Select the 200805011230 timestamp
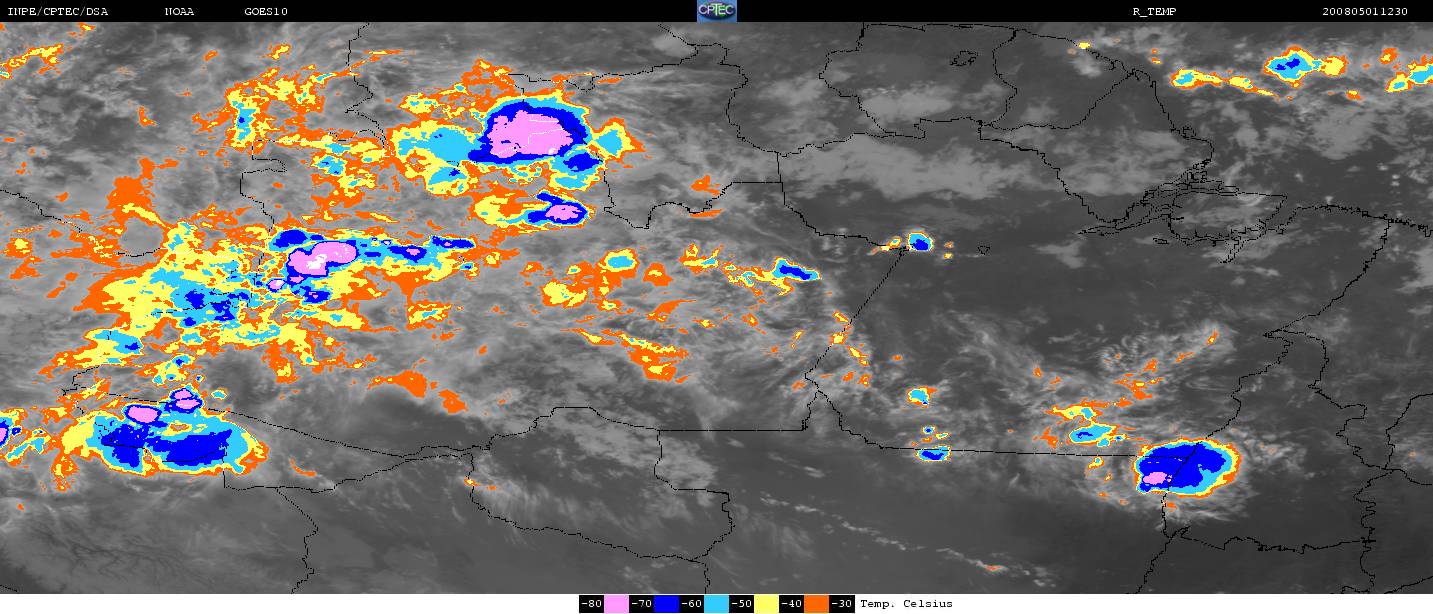Viewport: 1433px width, 614px height. pos(1365,11)
